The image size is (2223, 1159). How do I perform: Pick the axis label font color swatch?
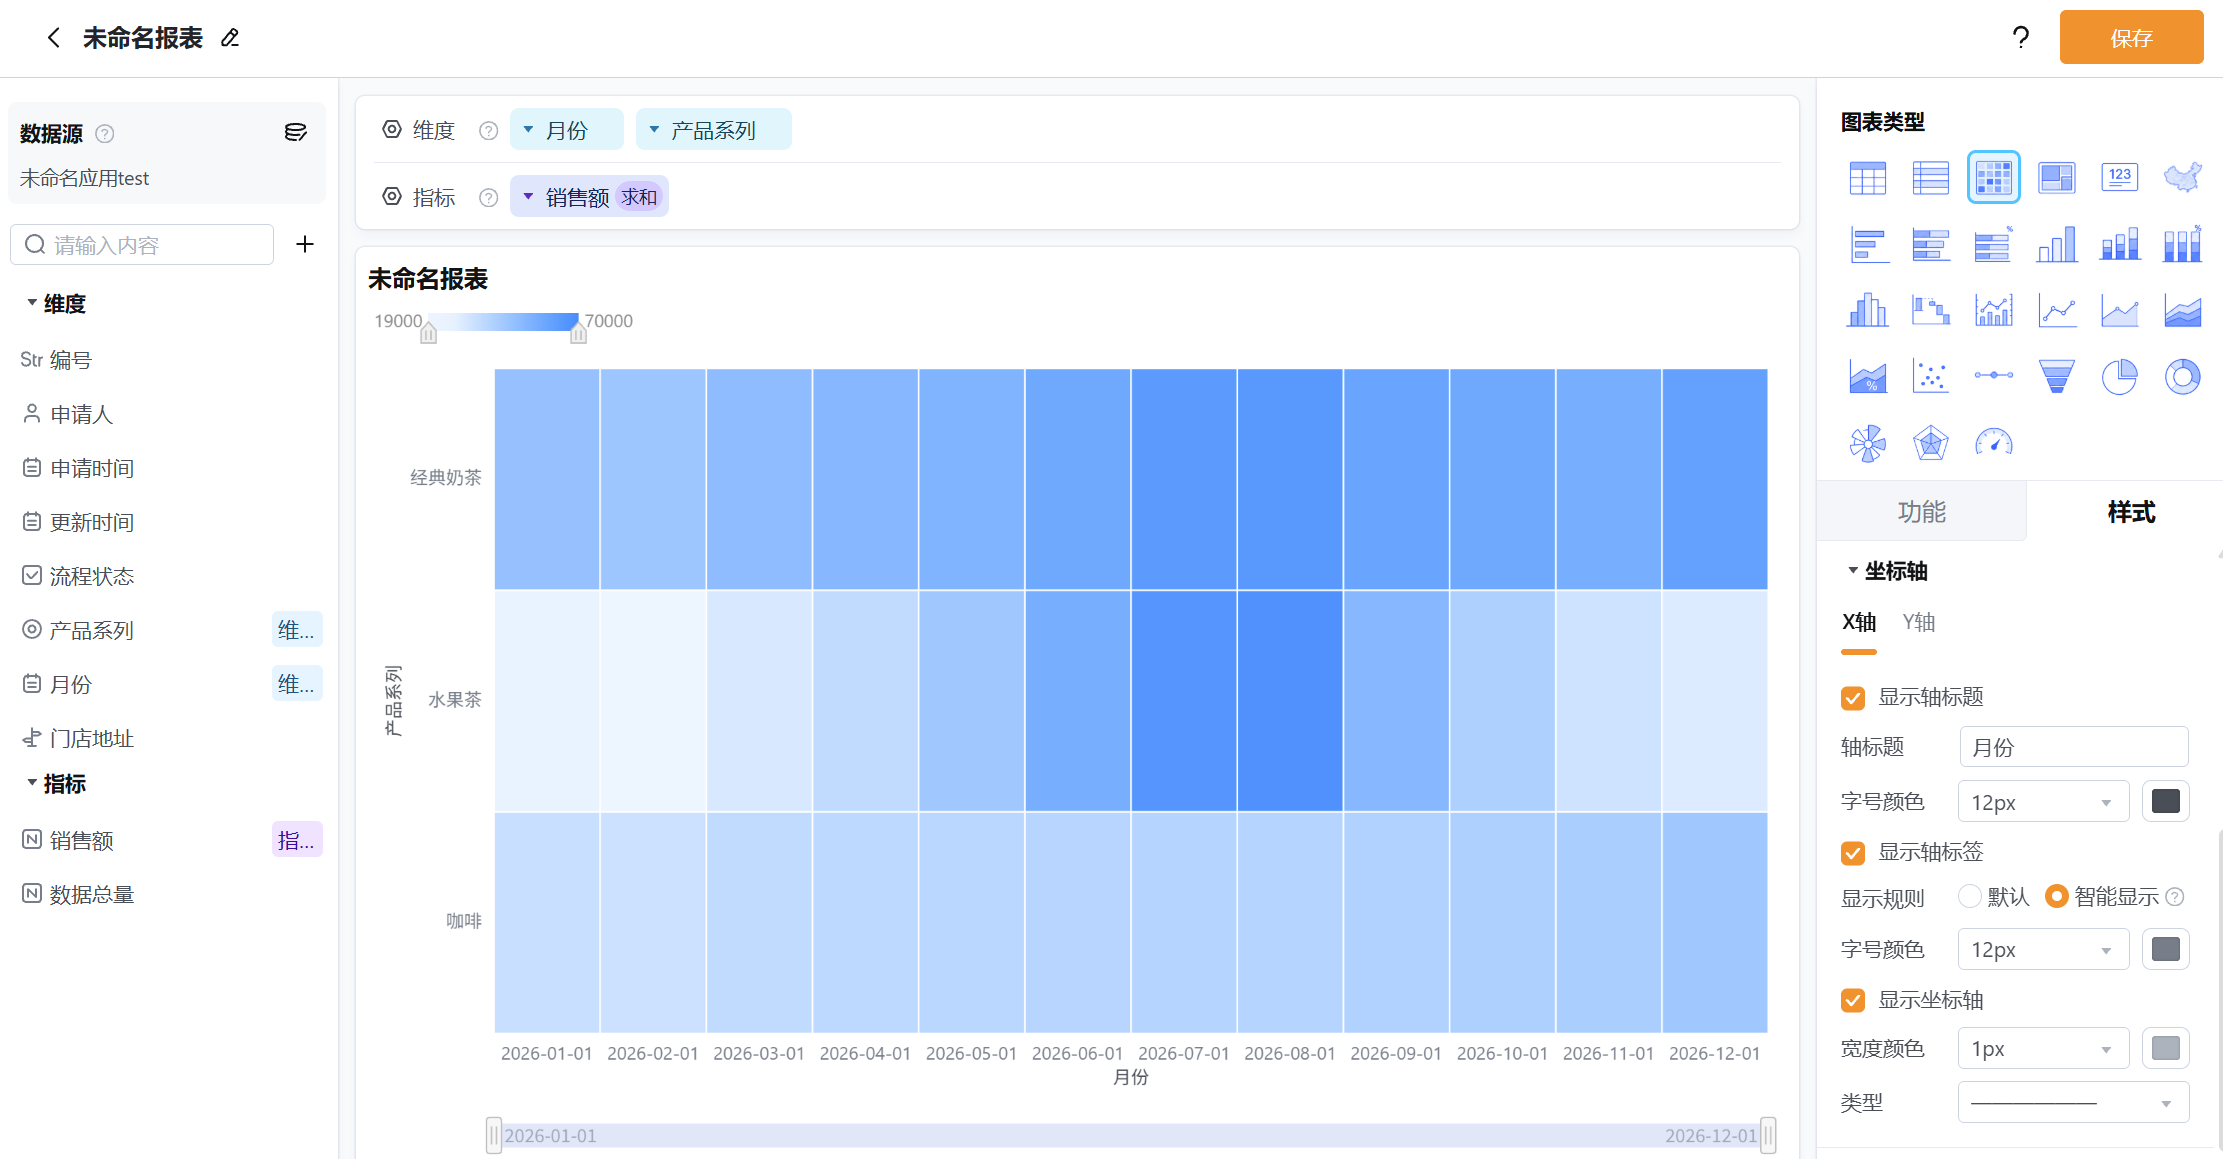(x=2165, y=950)
